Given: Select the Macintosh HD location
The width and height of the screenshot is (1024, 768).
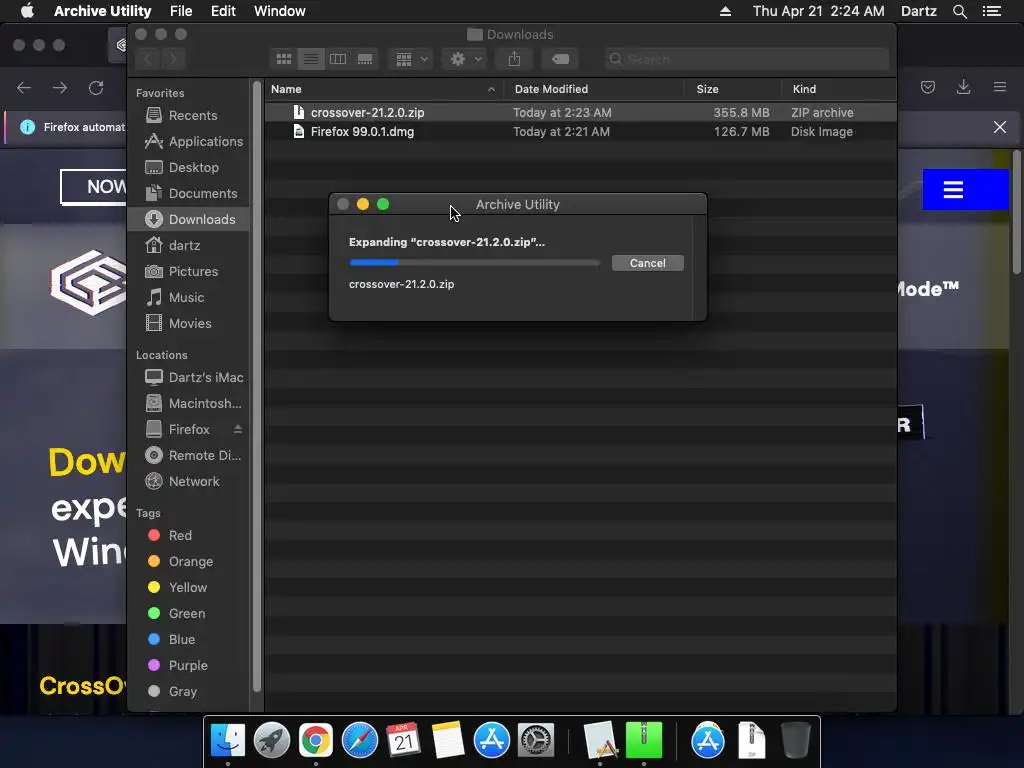Looking at the screenshot, I should tap(188, 404).
